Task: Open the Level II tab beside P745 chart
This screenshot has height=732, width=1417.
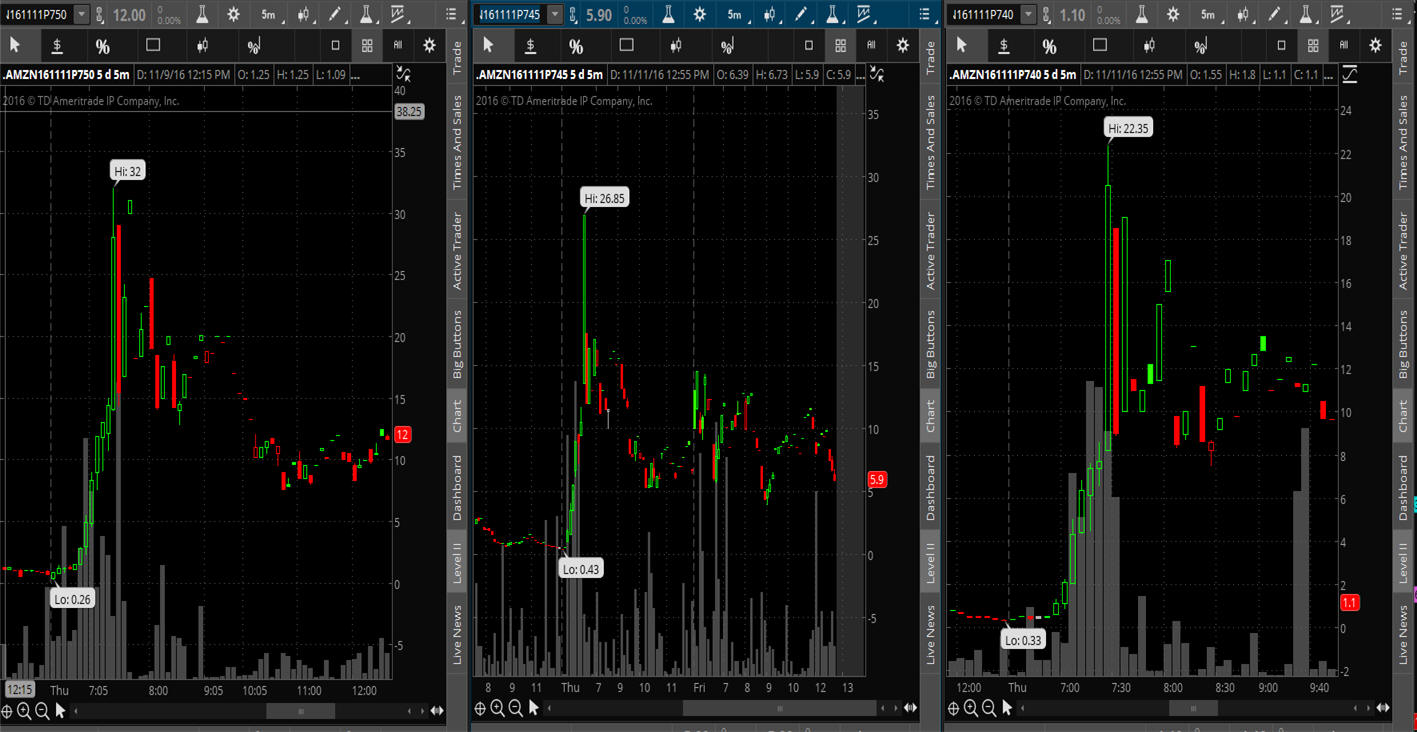Action: [x=930, y=564]
